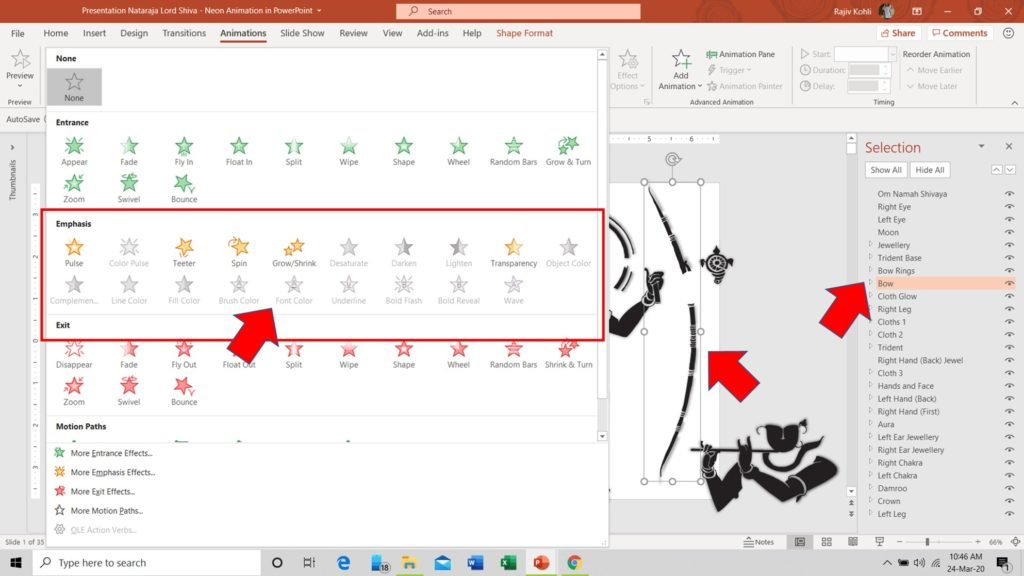Hide the Om Namah Shivaya object
1024x576 pixels.
click(1009, 194)
